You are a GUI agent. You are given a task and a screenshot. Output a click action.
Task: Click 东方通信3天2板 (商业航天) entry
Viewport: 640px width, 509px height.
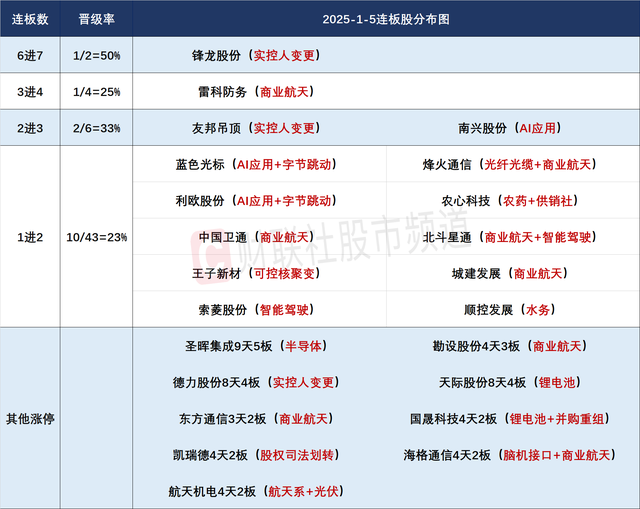(256, 419)
